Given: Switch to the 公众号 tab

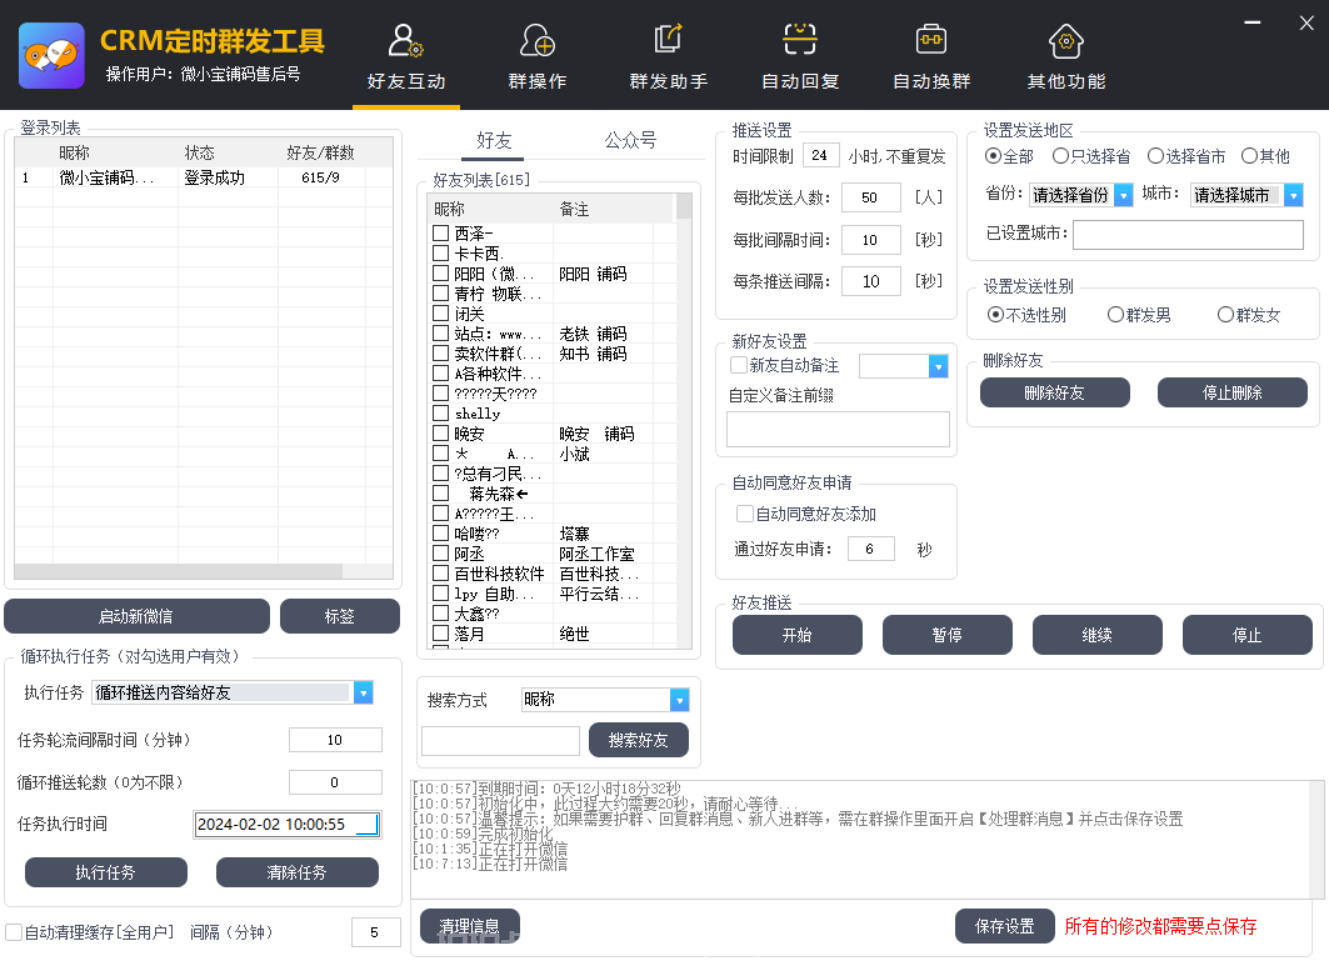Looking at the screenshot, I should (631, 140).
